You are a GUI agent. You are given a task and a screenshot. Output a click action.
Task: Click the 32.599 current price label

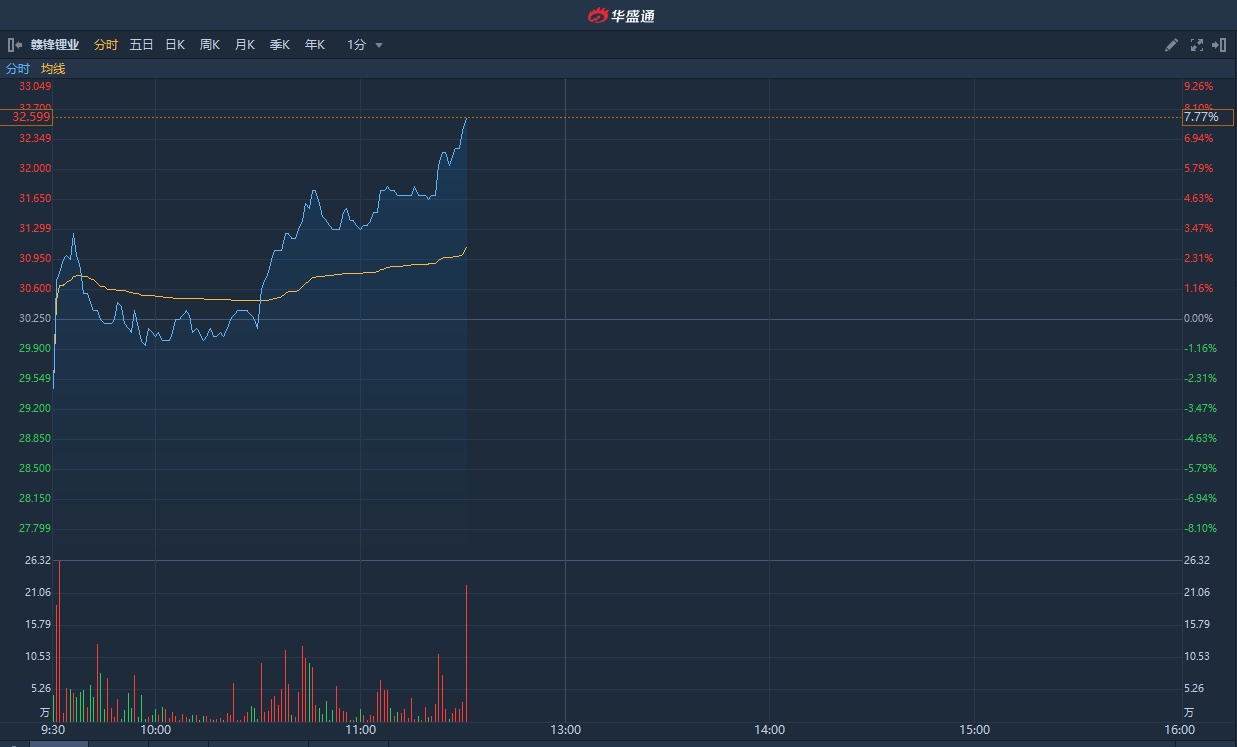[x=32, y=117]
